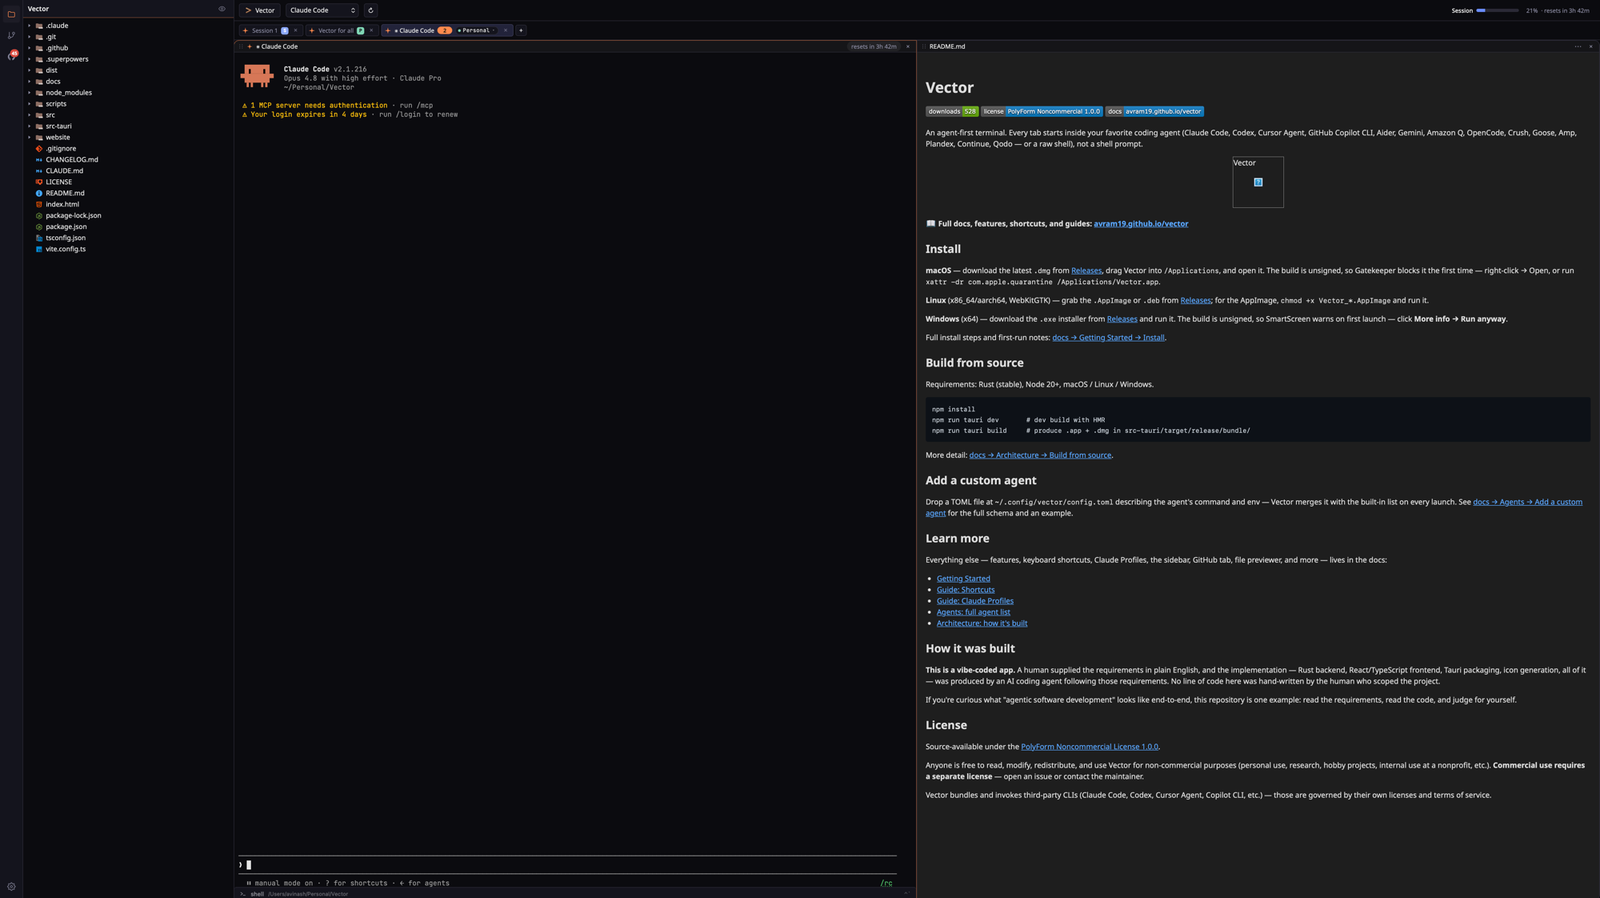Viewport: 1600px width, 898px height.
Task: Open the git branch sidebar icon
Action: (x=11, y=35)
